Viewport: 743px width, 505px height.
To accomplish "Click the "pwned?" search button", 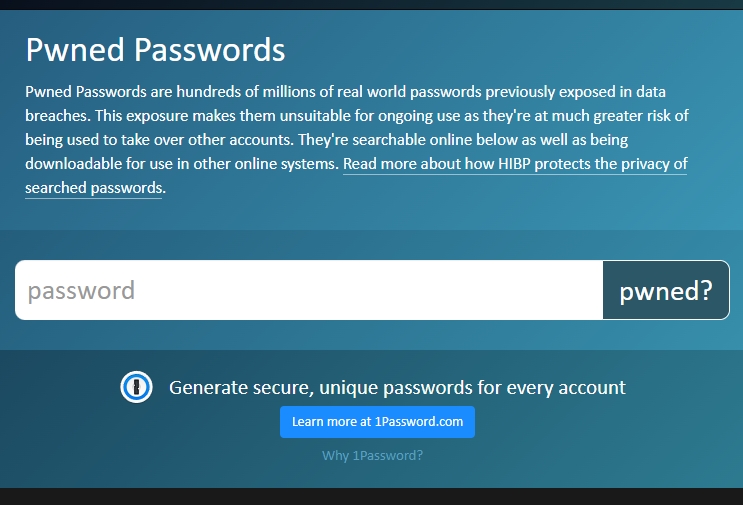I will pos(666,290).
